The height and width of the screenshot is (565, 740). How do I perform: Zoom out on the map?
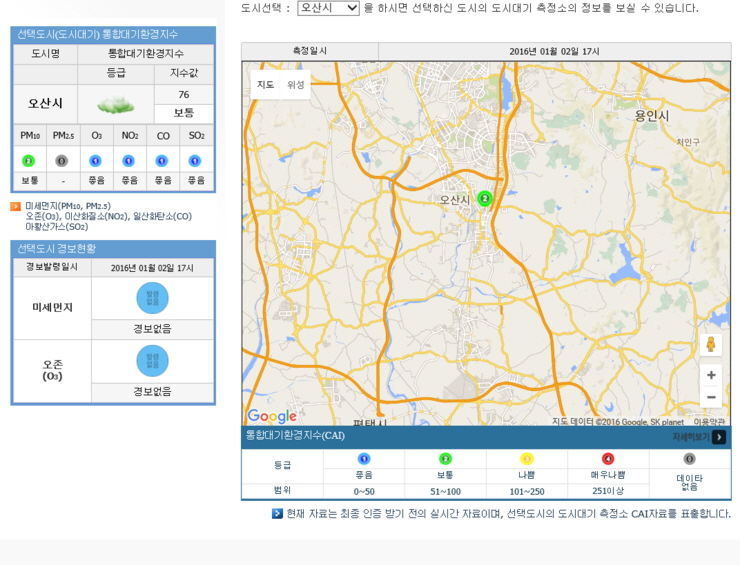coord(711,397)
